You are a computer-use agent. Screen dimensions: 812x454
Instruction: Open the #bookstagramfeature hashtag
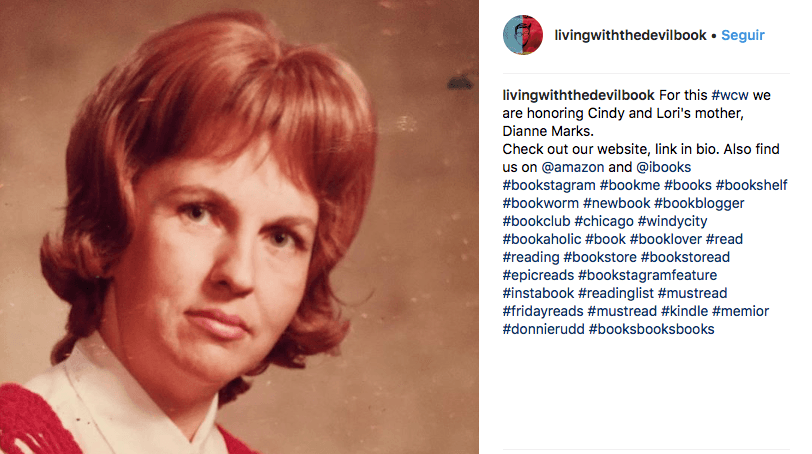pyautogui.click(x=647, y=275)
